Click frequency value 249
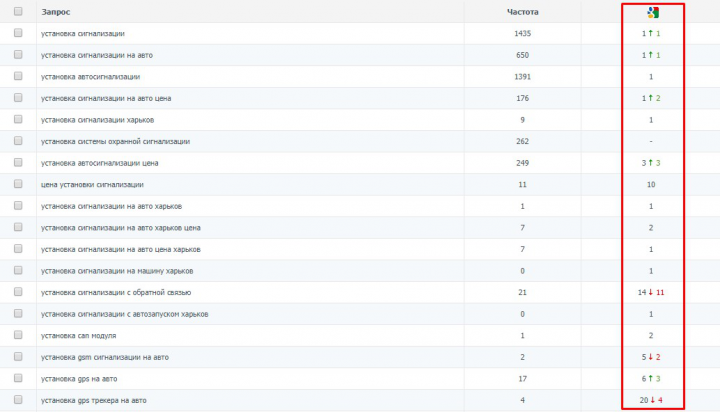Viewport: 720px width, 412px height. pyautogui.click(x=523, y=163)
